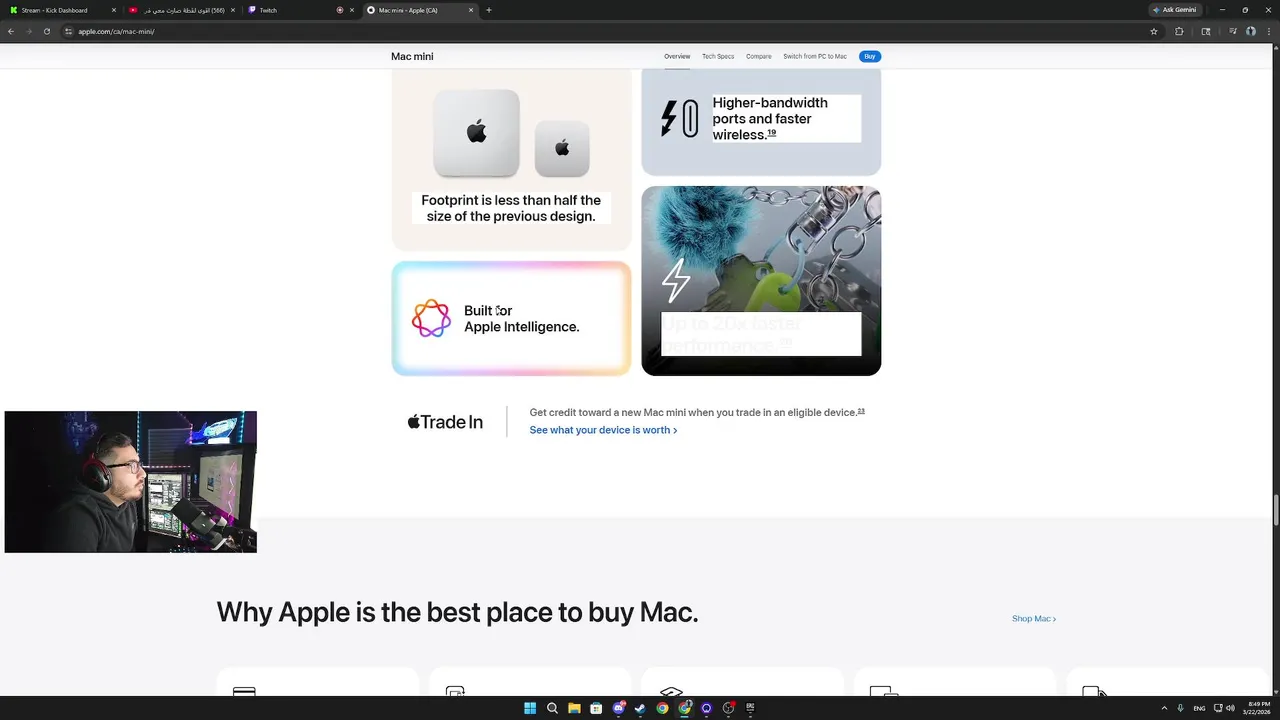Screen dimensions: 1280x720
Task: Click the 'Built for Apple Intelligence' text
Action: pyautogui.click(x=521, y=318)
